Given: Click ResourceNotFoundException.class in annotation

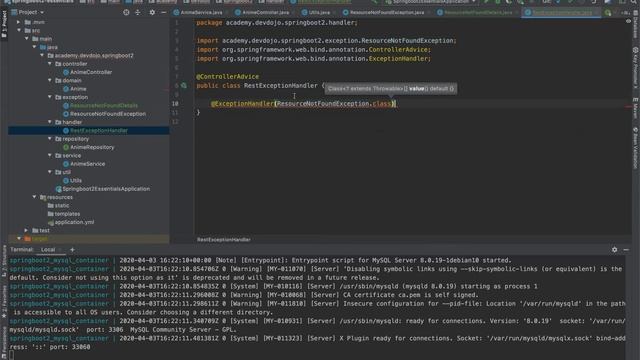Looking at the screenshot, I should [x=334, y=104].
